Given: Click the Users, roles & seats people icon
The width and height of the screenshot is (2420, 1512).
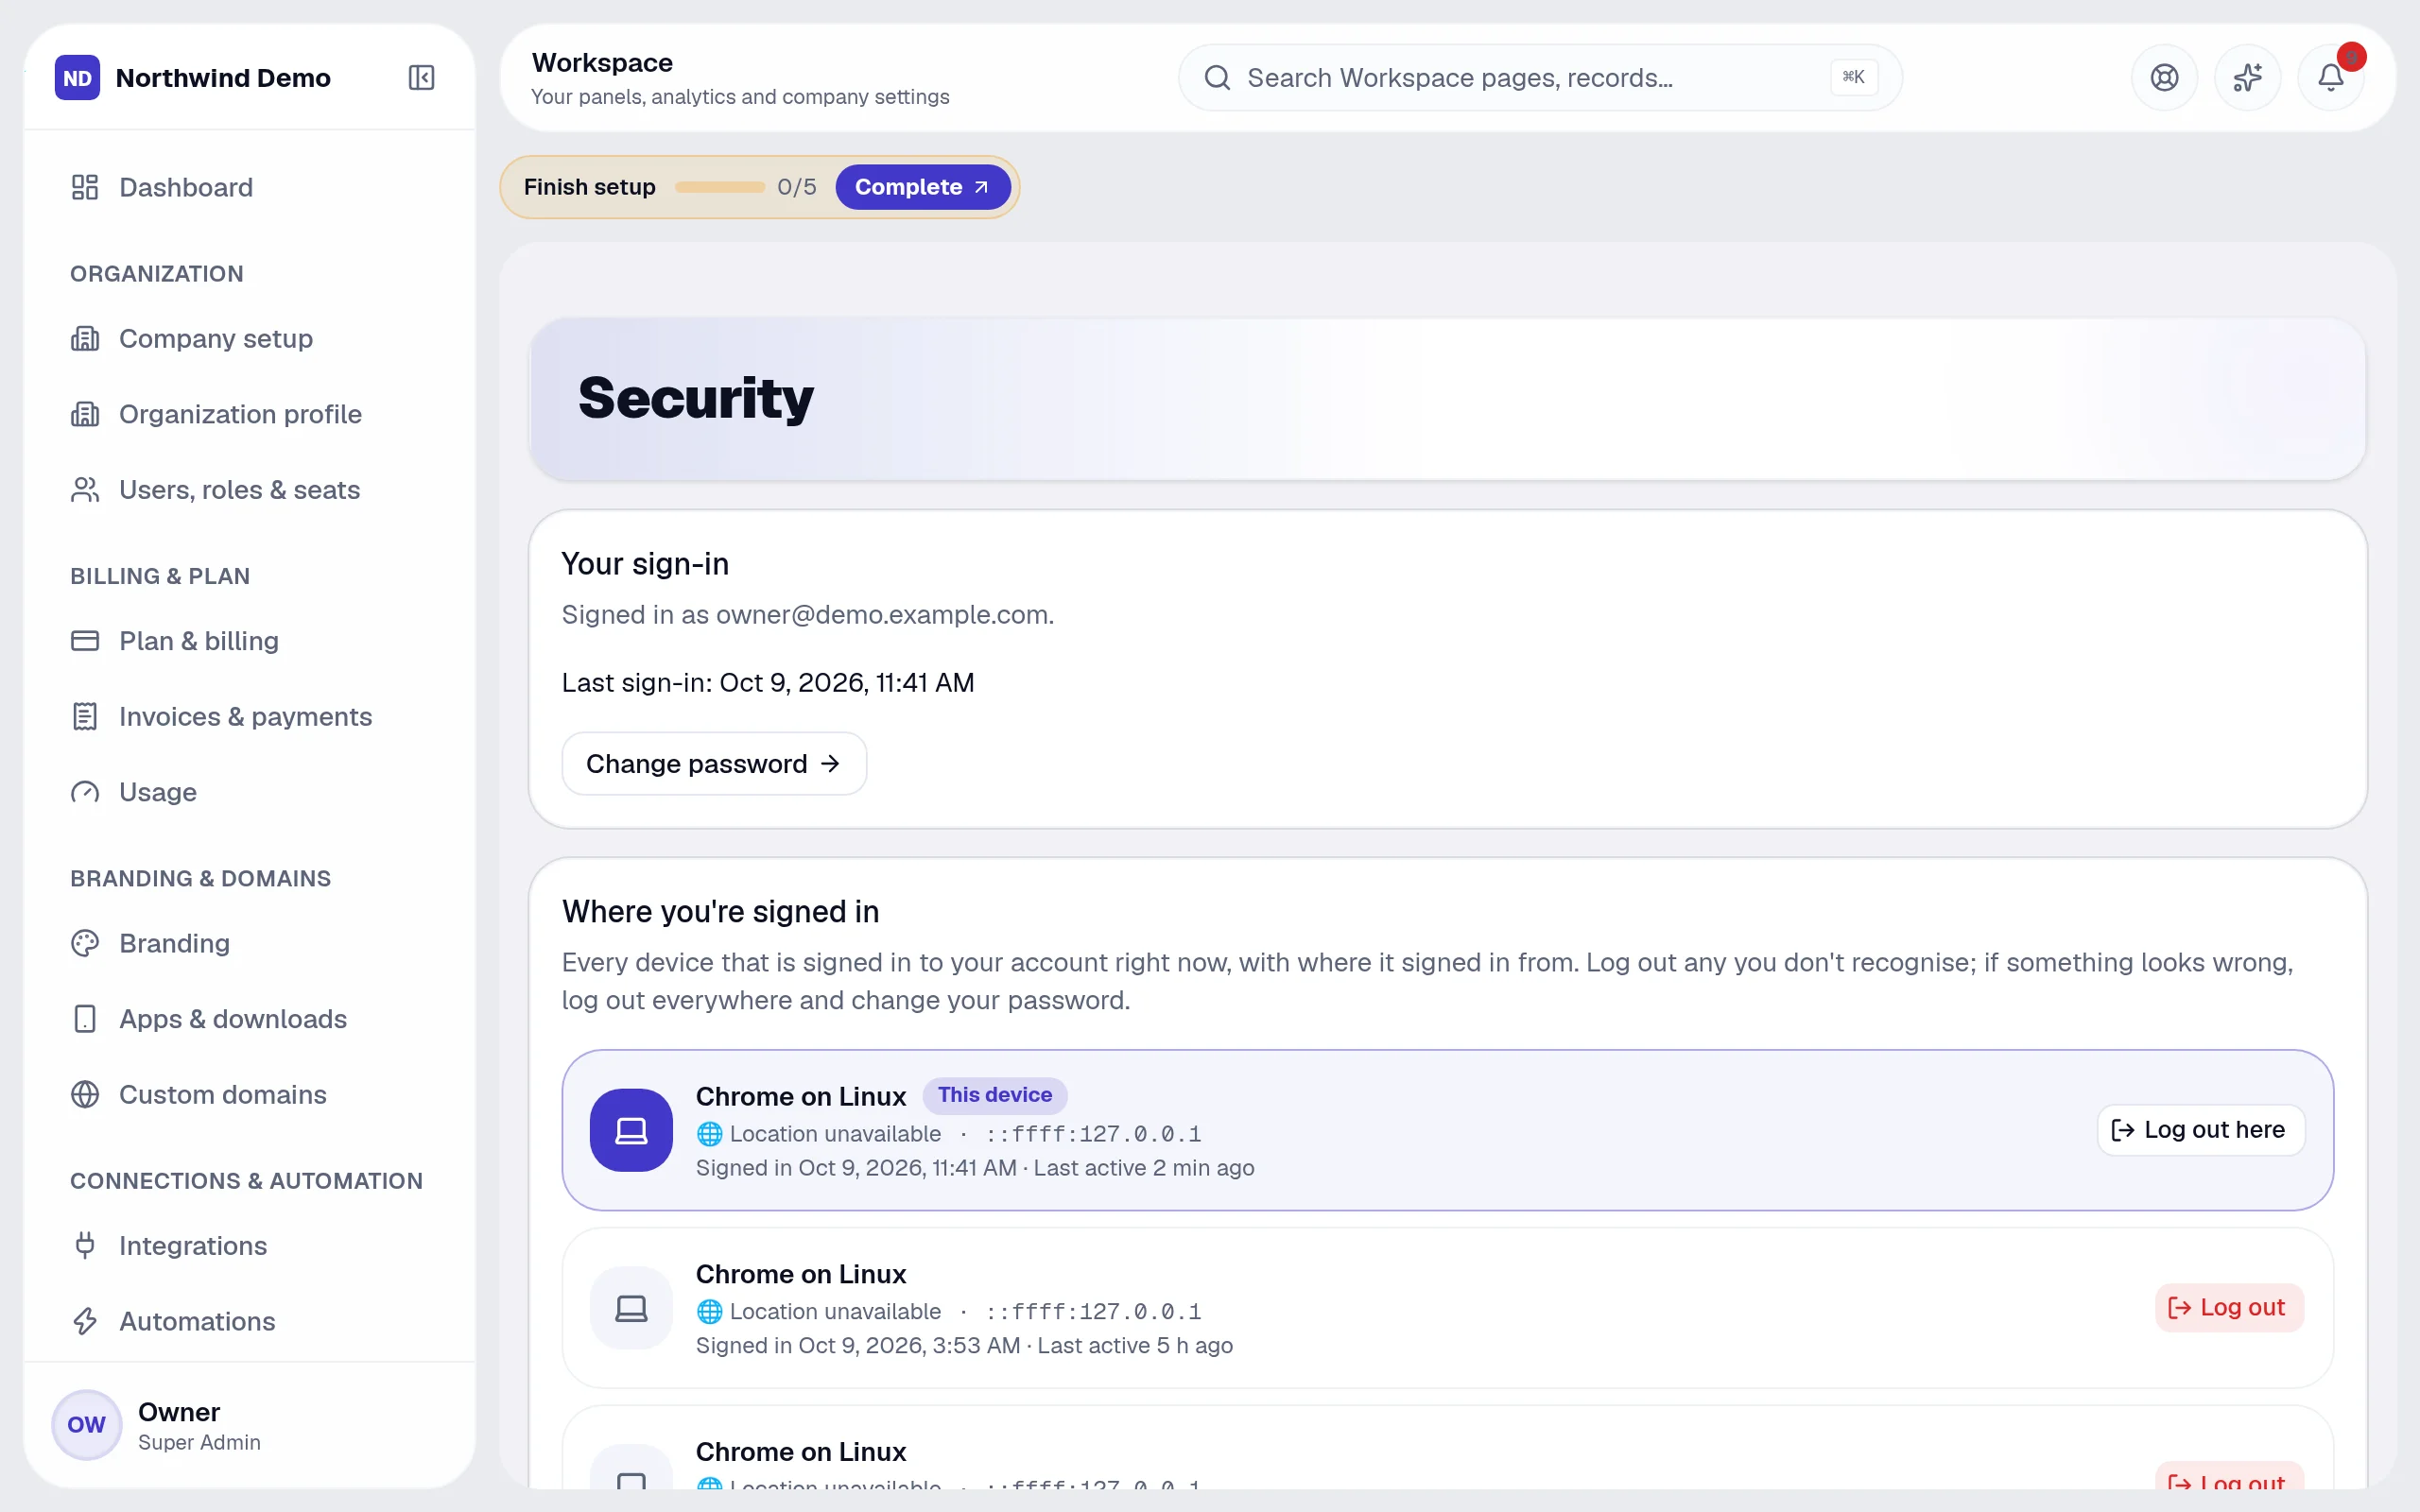Looking at the screenshot, I should pyautogui.click(x=85, y=489).
